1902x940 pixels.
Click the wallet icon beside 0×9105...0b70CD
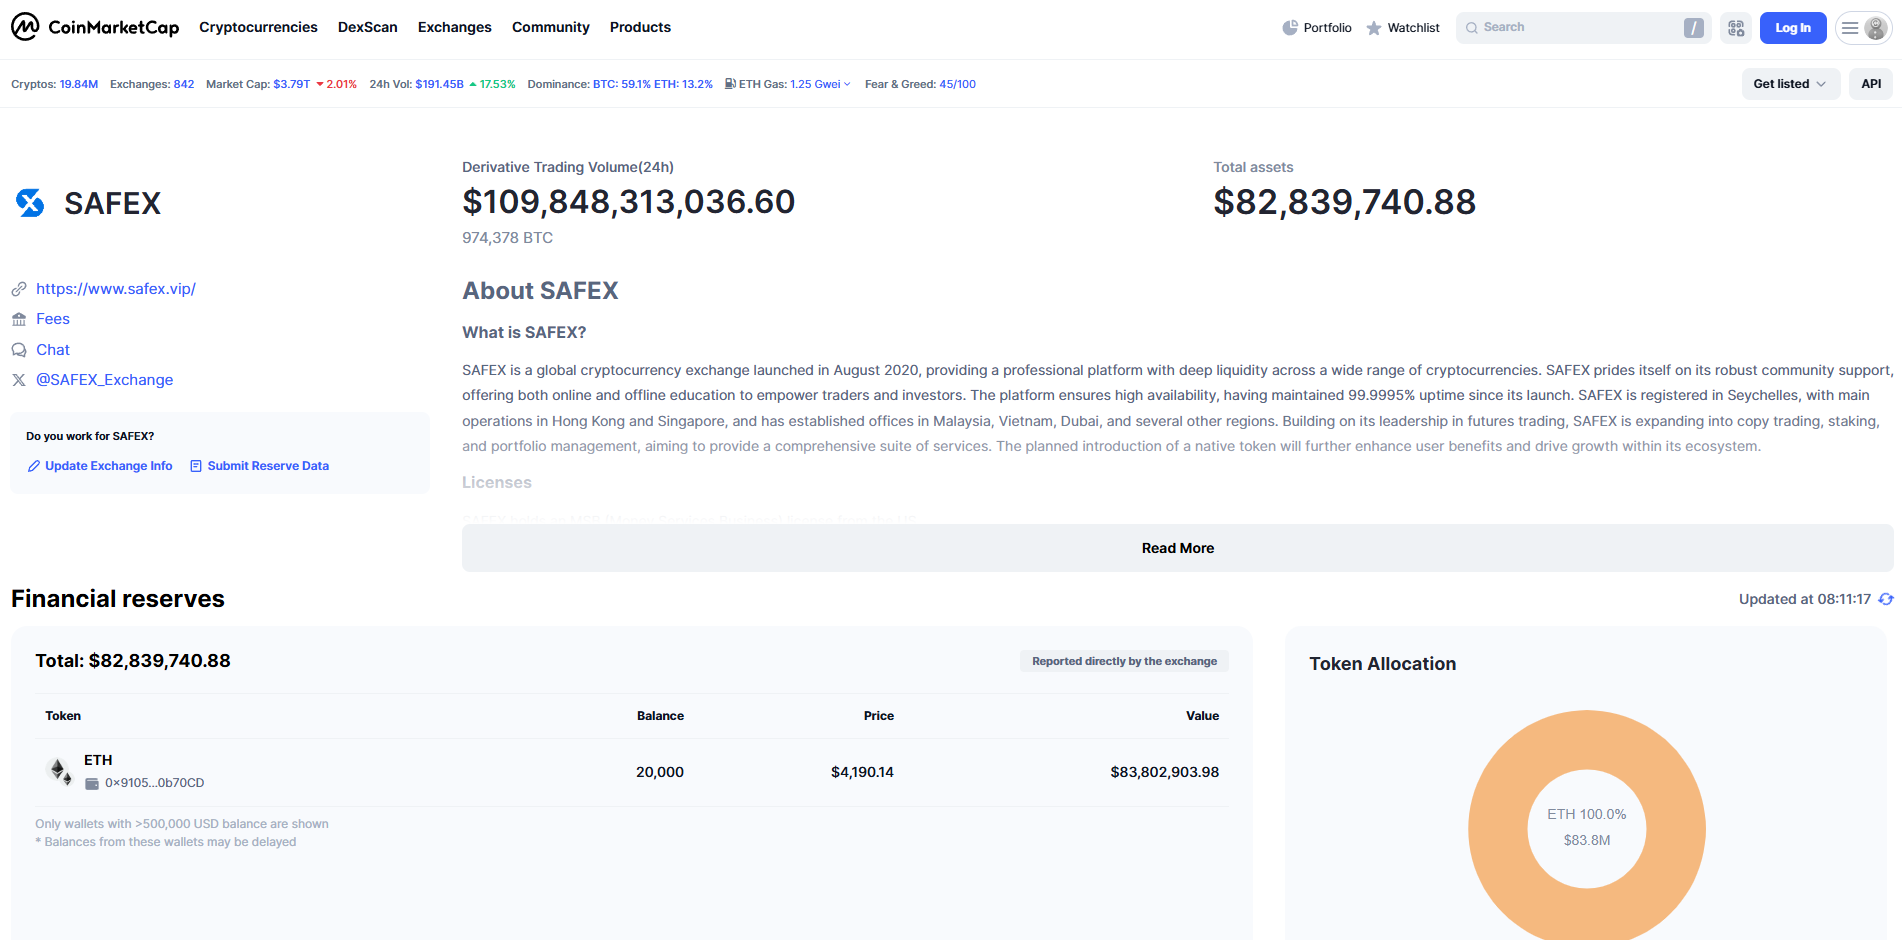tap(92, 784)
